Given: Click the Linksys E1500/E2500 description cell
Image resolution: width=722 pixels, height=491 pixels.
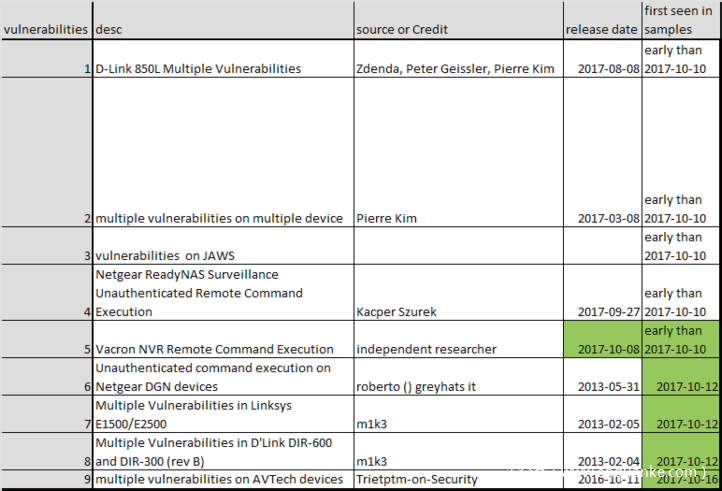Looking at the screenshot, I should coord(223,414).
